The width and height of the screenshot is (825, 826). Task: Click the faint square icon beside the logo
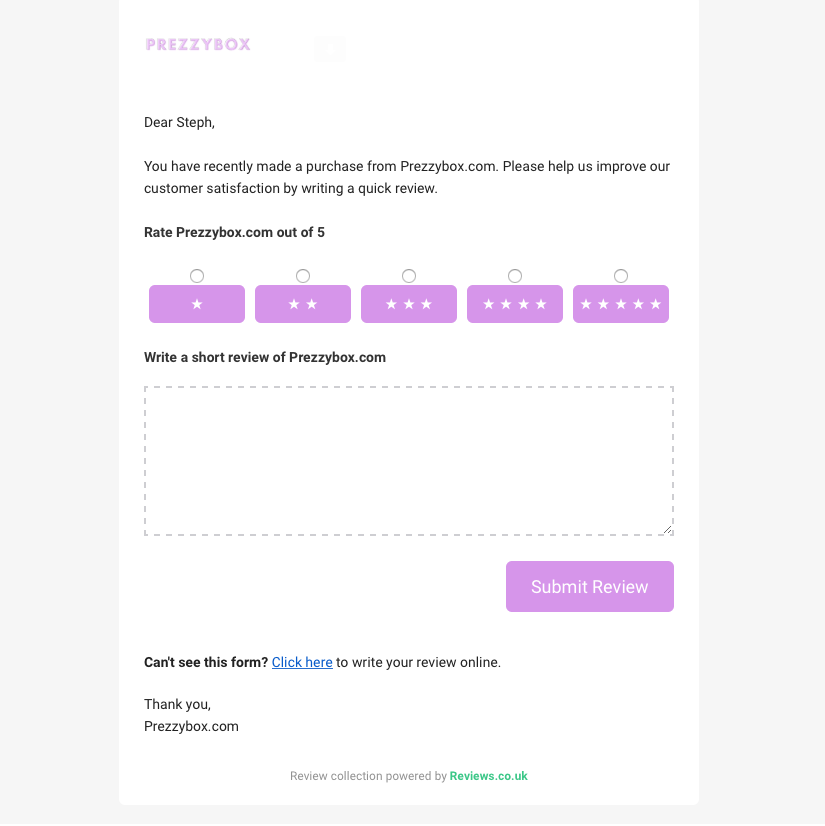point(330,48)
